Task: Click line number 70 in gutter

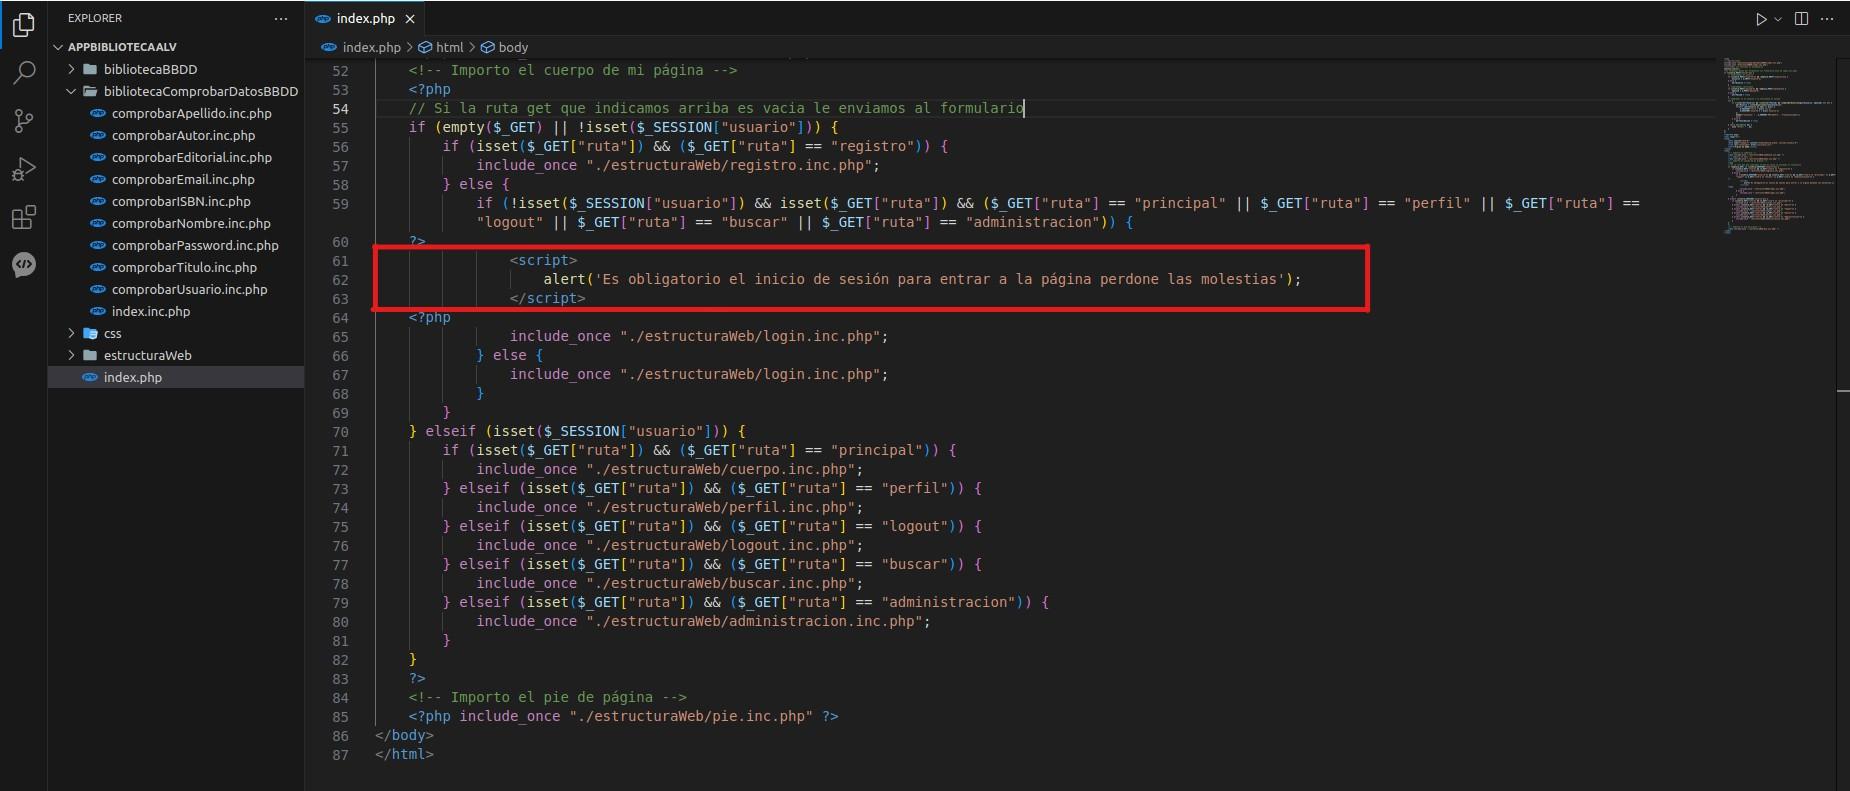Action: (340, 432)
